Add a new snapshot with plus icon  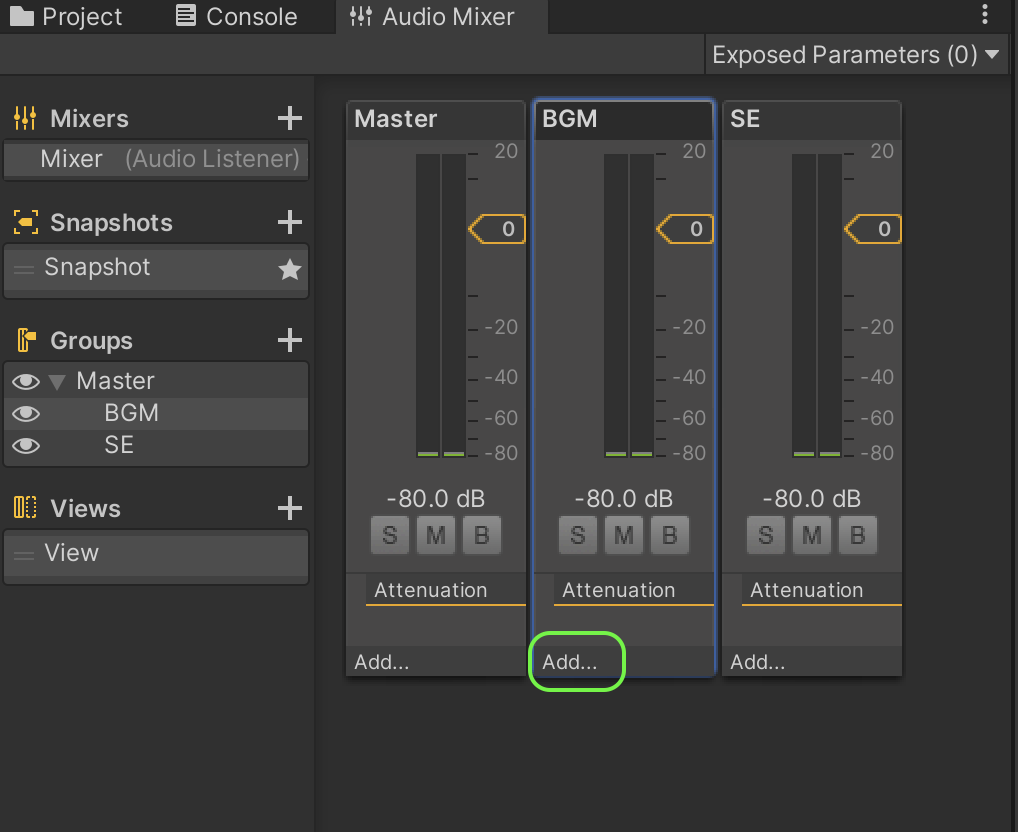tap(290, 222)
